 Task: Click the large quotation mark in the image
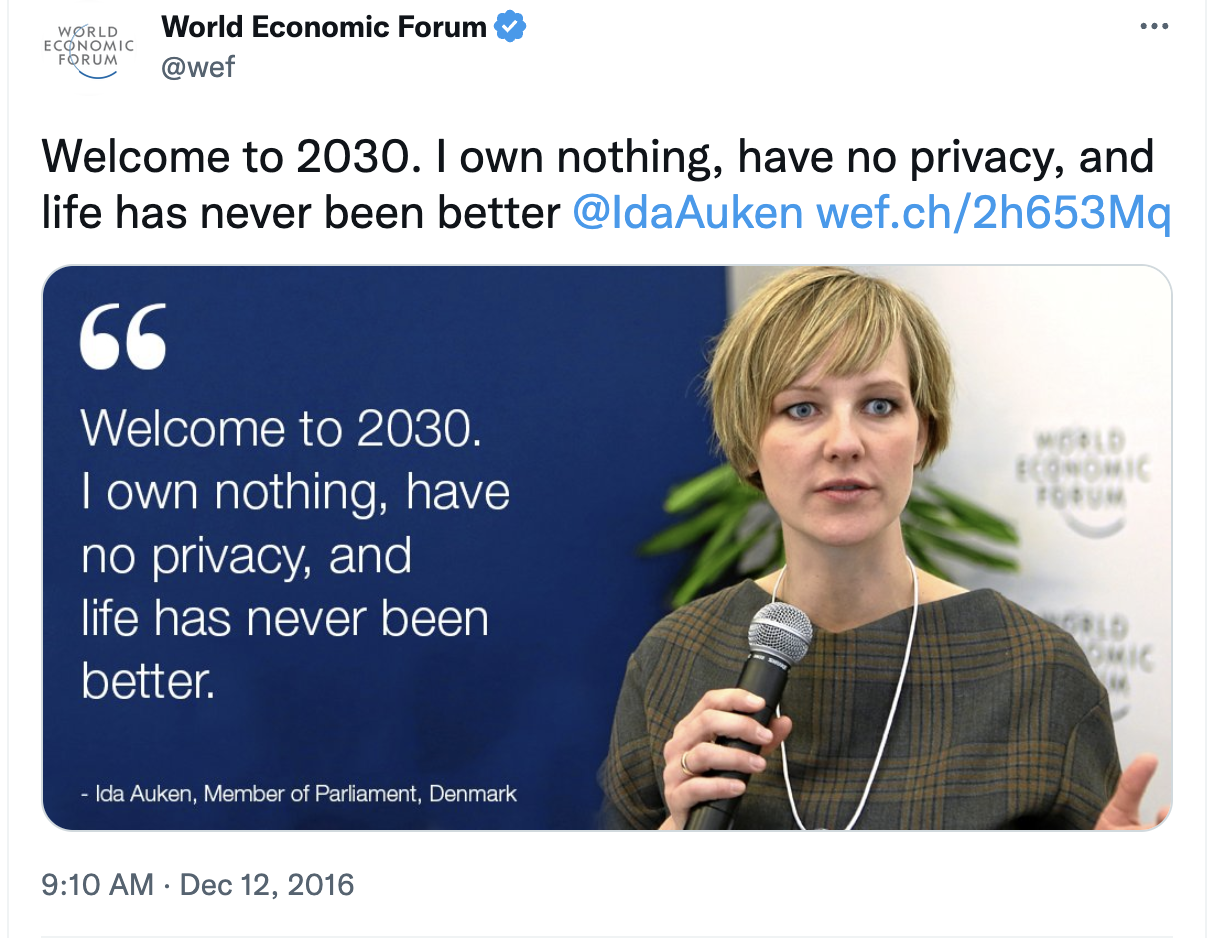pos(123,337)
